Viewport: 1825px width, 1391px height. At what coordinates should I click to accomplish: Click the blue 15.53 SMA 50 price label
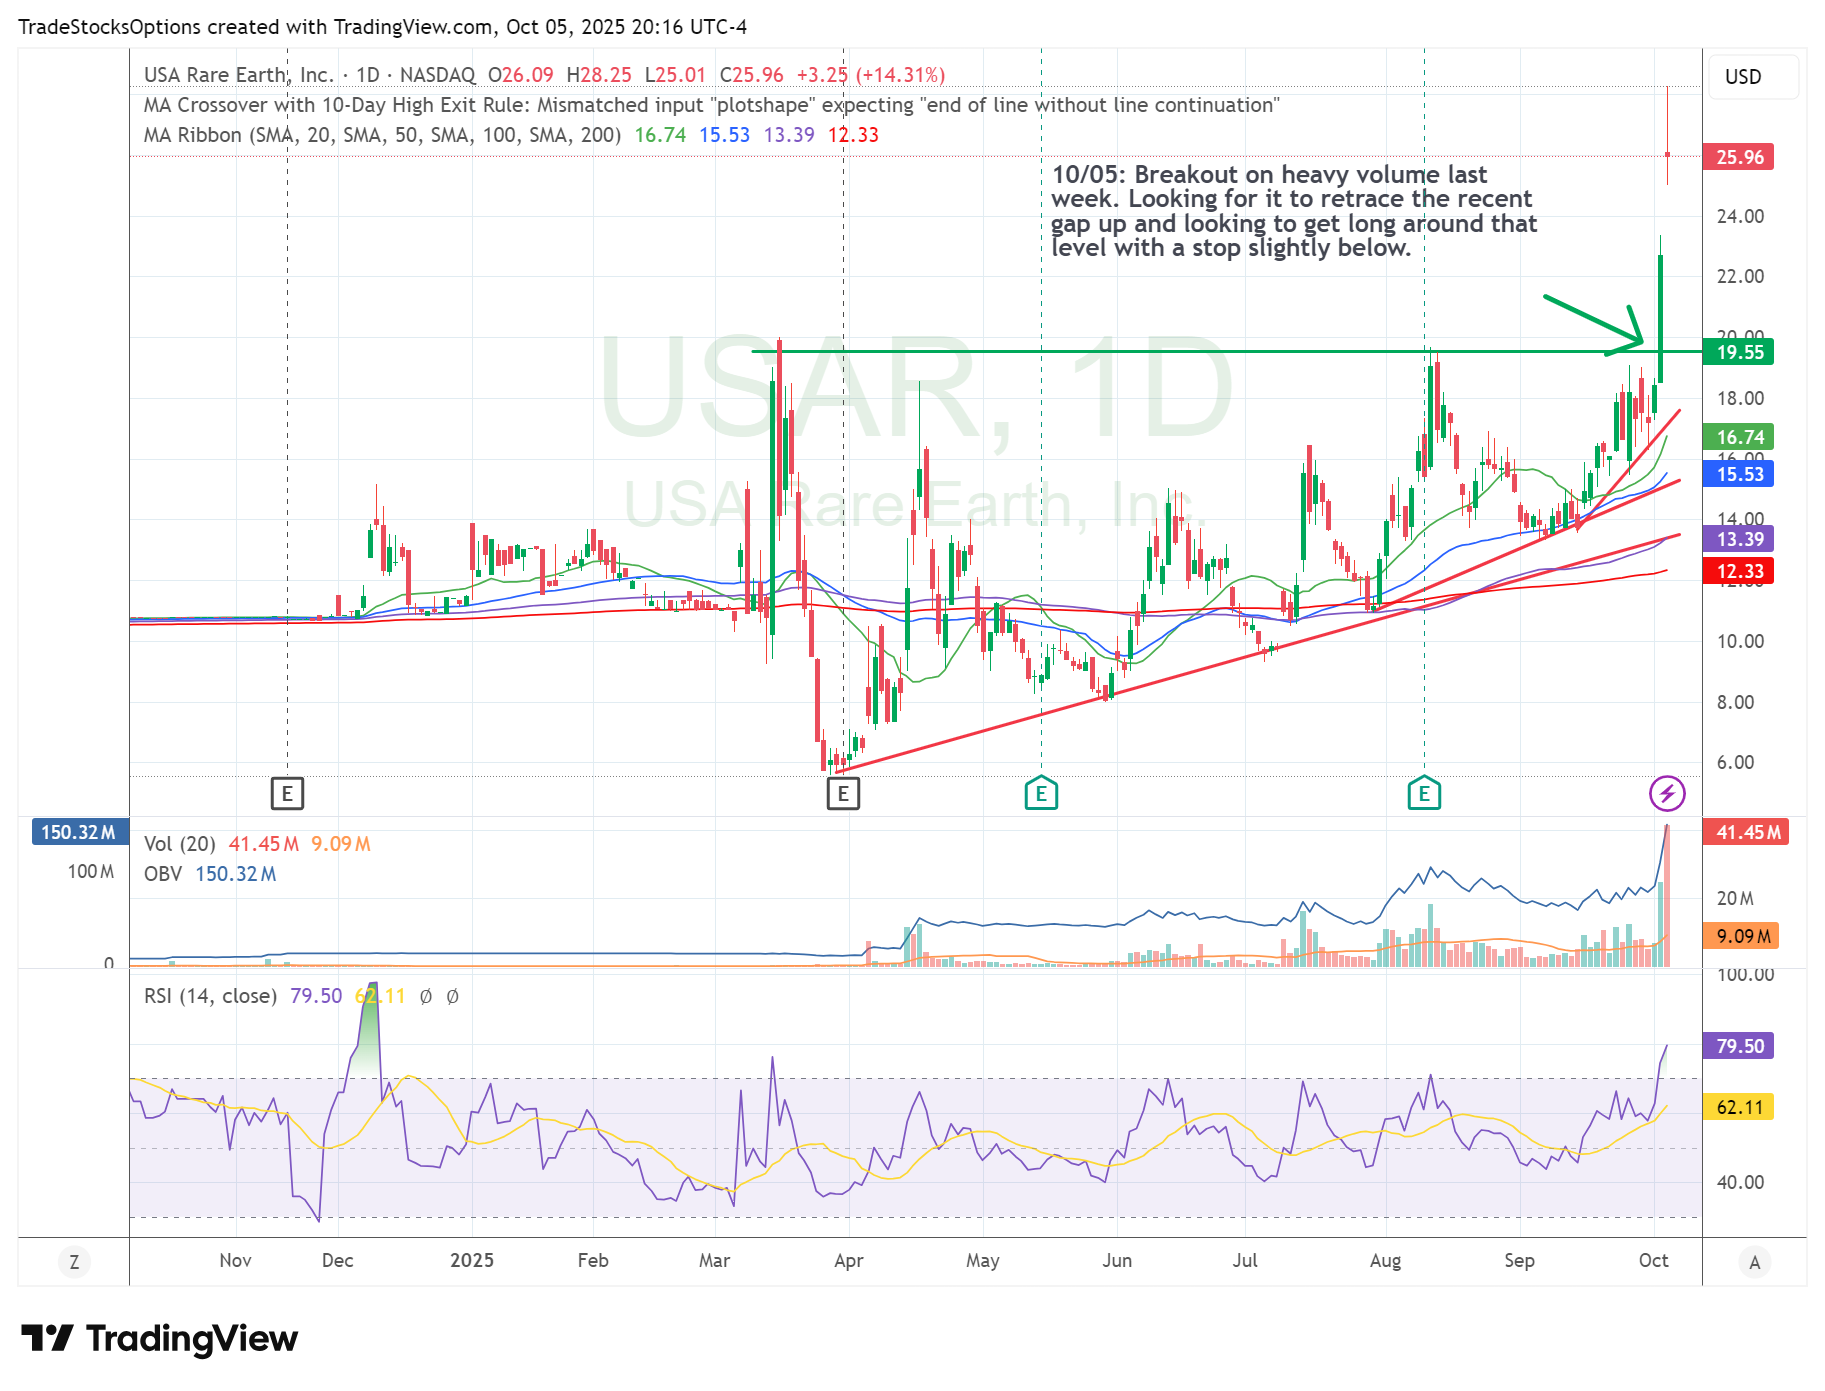[1739, 474]
